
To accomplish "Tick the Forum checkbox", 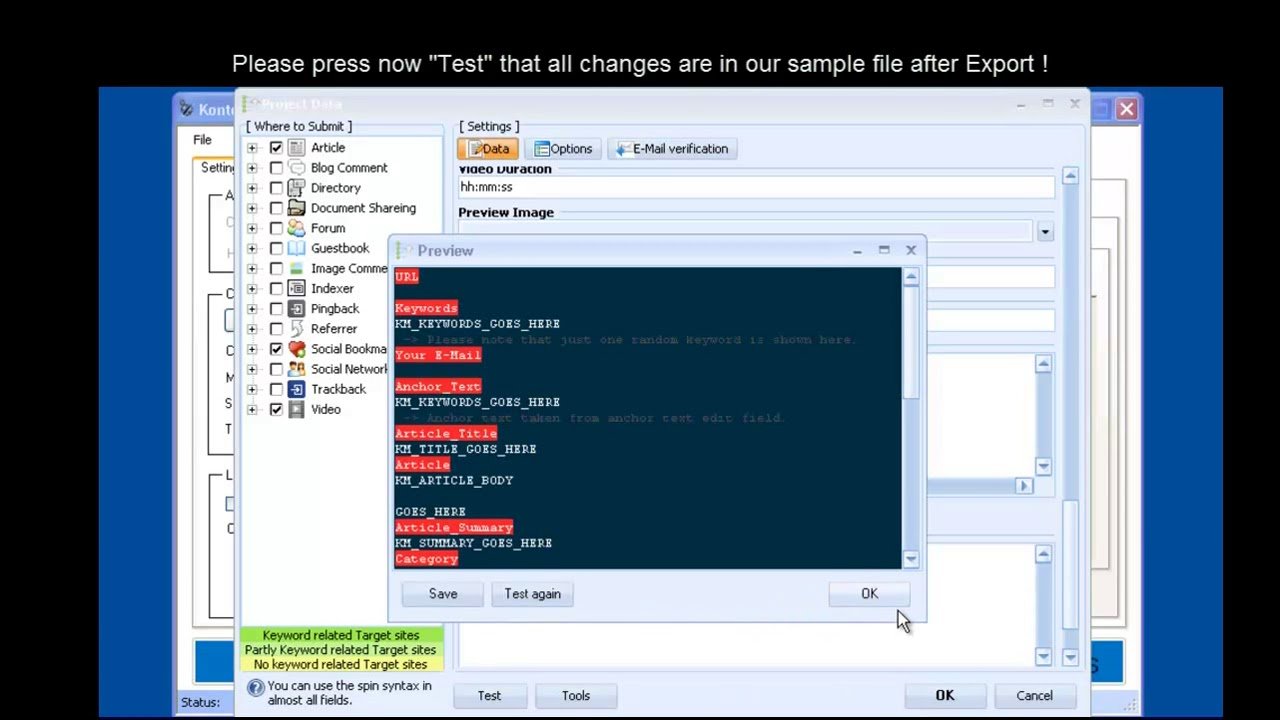I will point(276,228).
